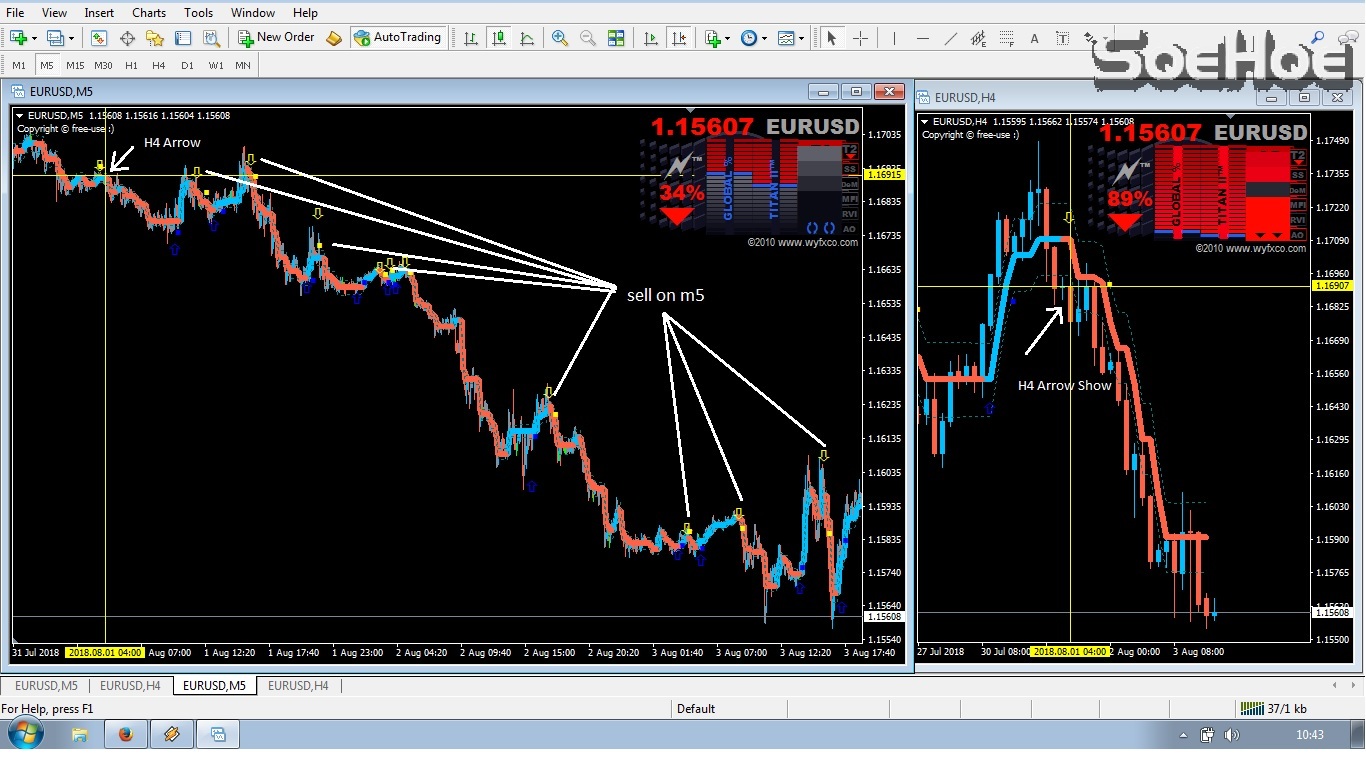The height and width of the screenshot is (768, 1366).
Task: Open the Data Window crosshair icon
Action: click(x=127, y=38)
